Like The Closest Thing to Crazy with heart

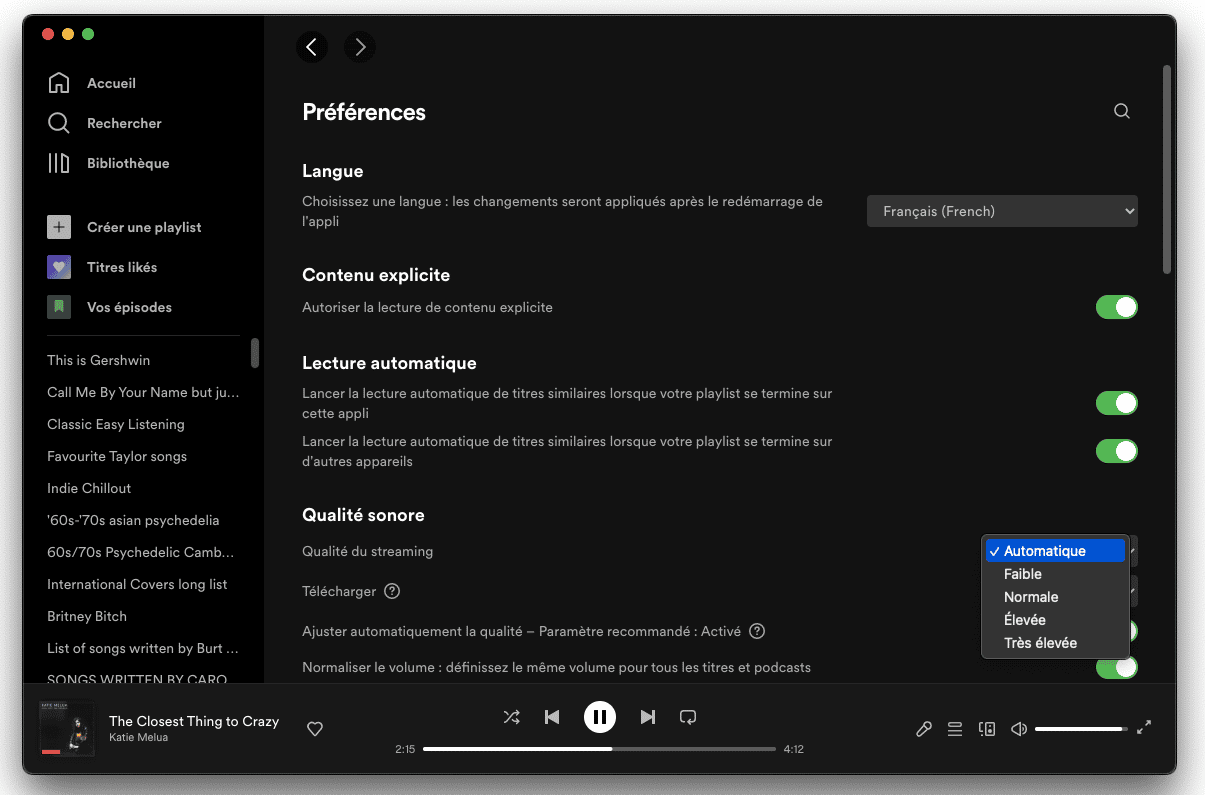tap(315, 729)
